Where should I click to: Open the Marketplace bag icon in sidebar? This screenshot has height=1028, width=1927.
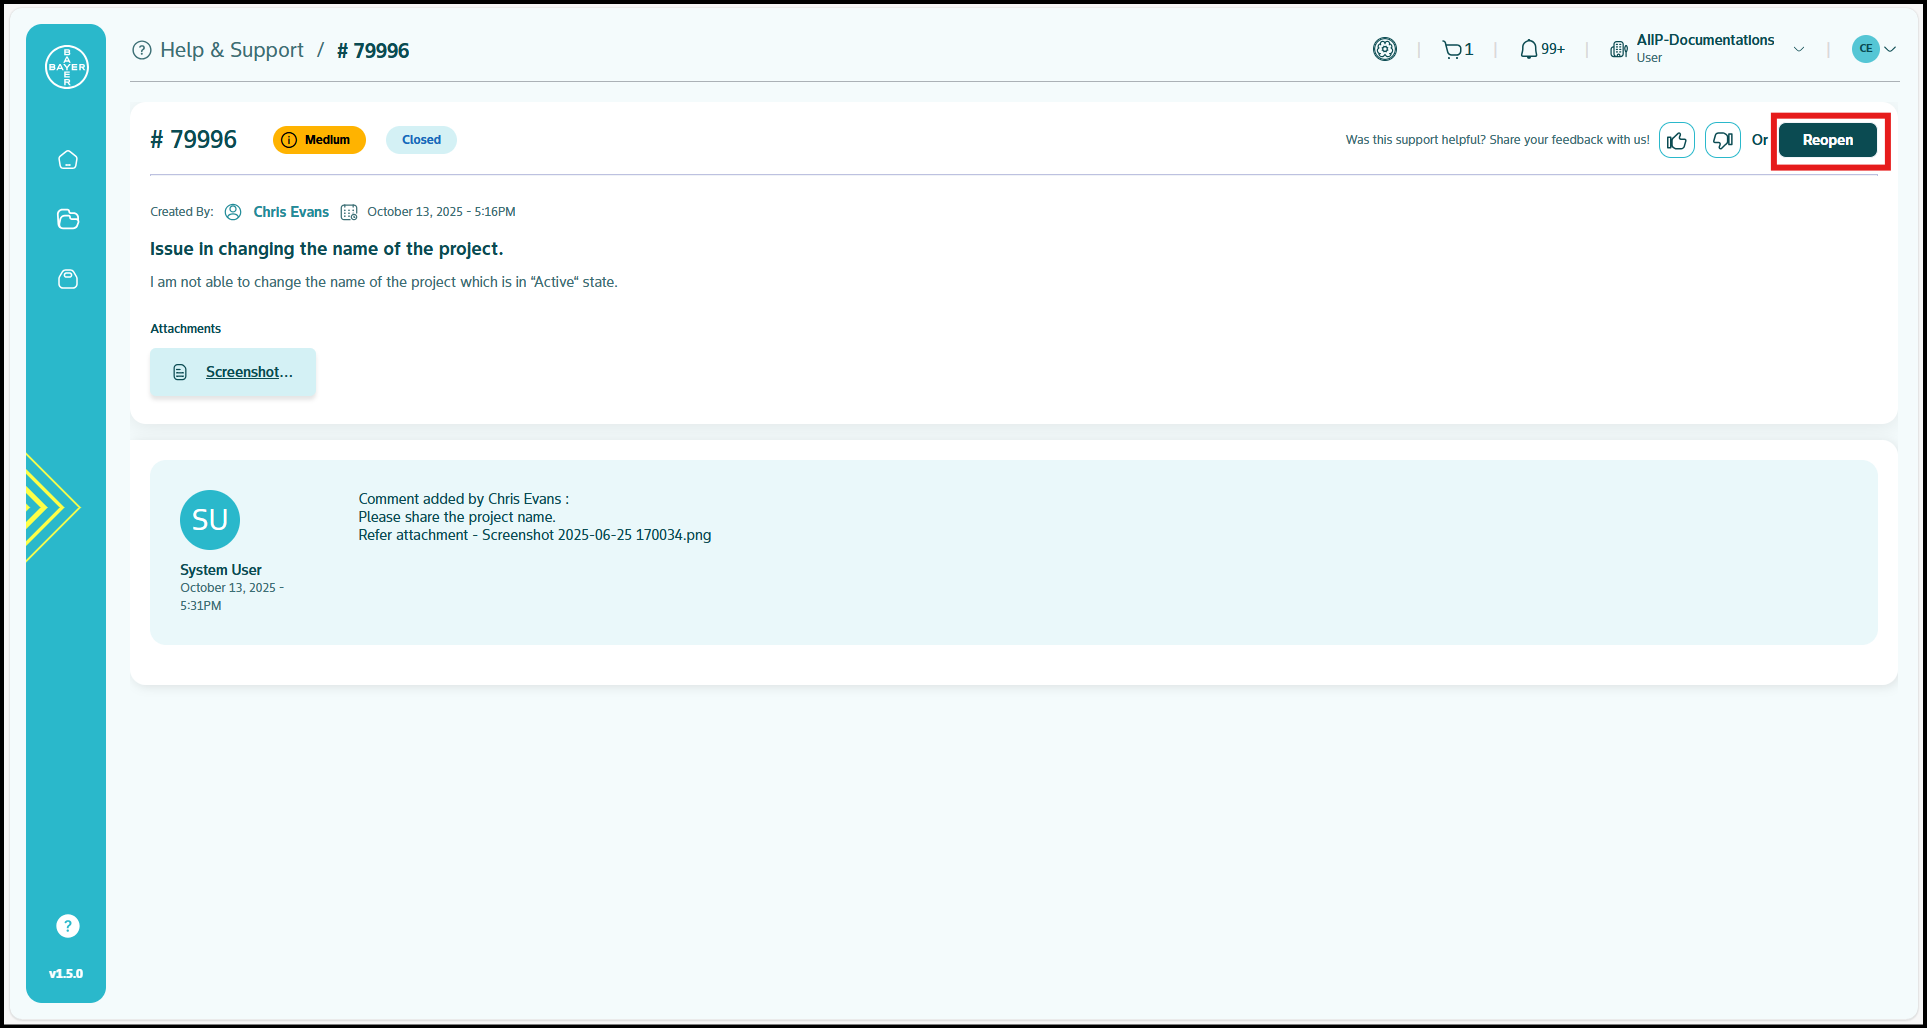click(x=67, y=279)
